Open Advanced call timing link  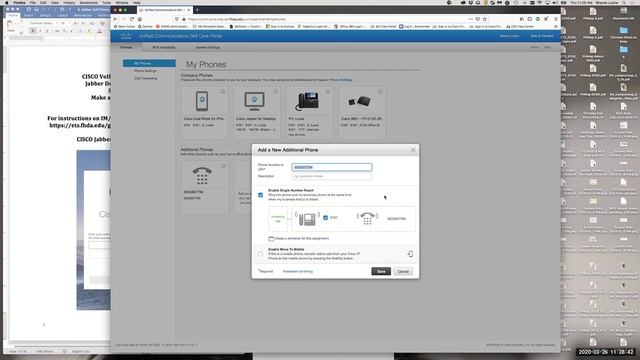(298, 271)
